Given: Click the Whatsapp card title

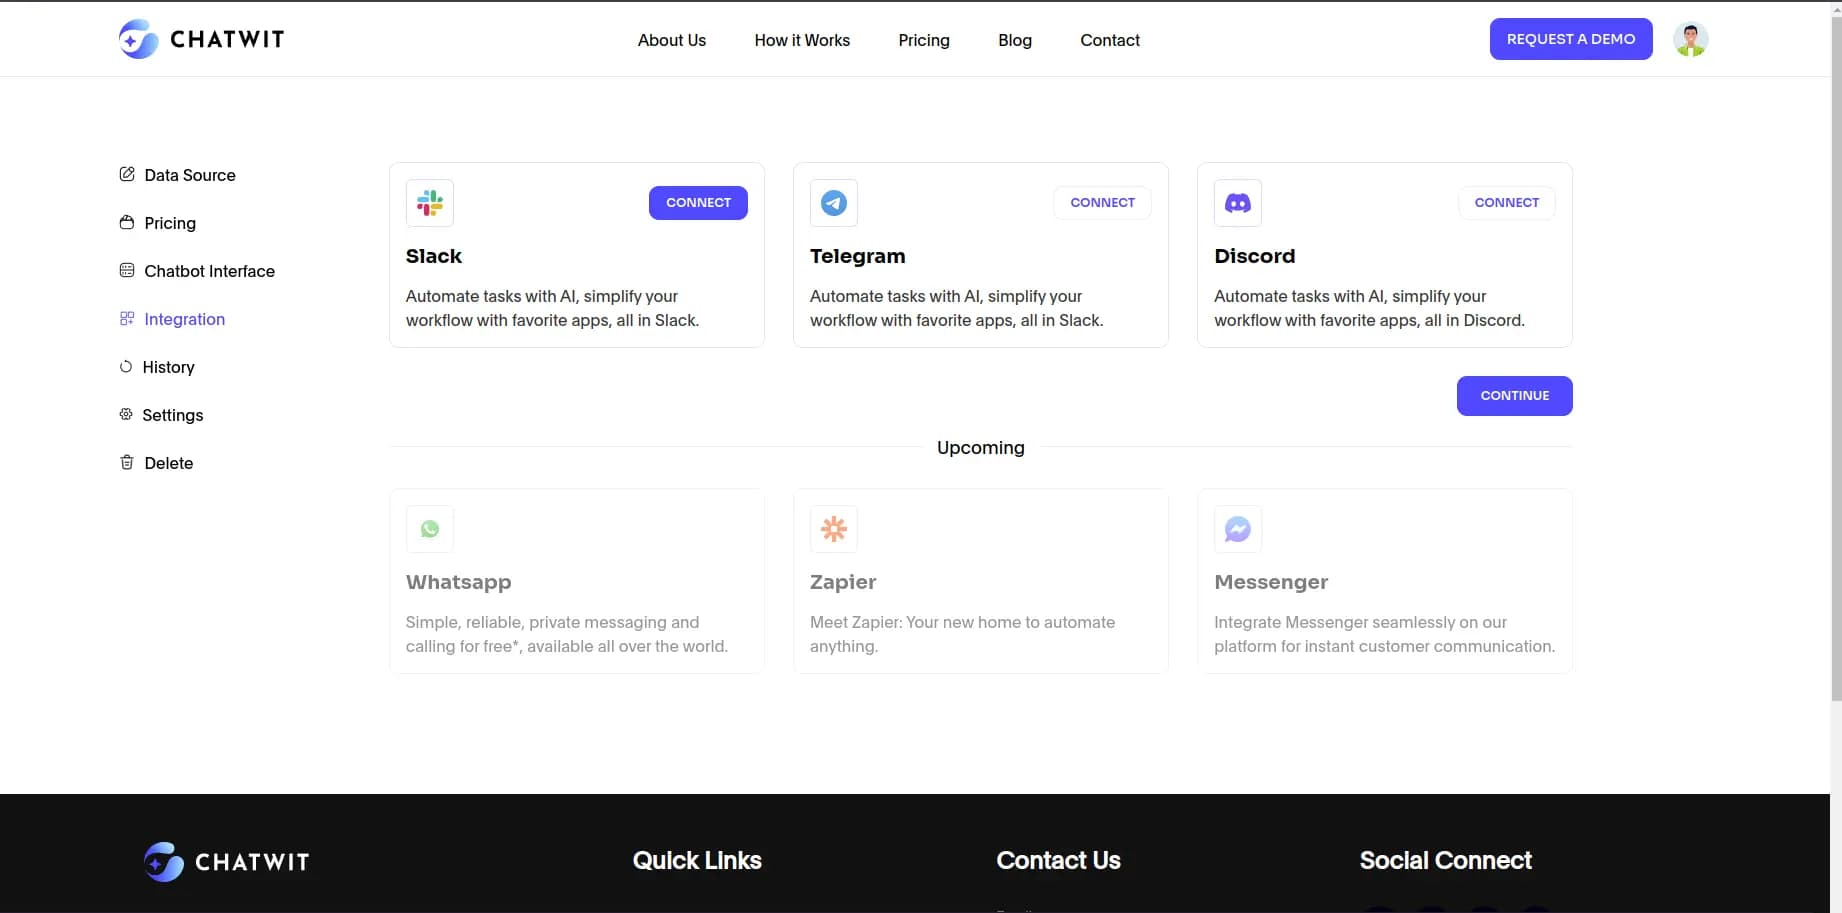Looking at the screenshot, I should click(x=458, y=582).
